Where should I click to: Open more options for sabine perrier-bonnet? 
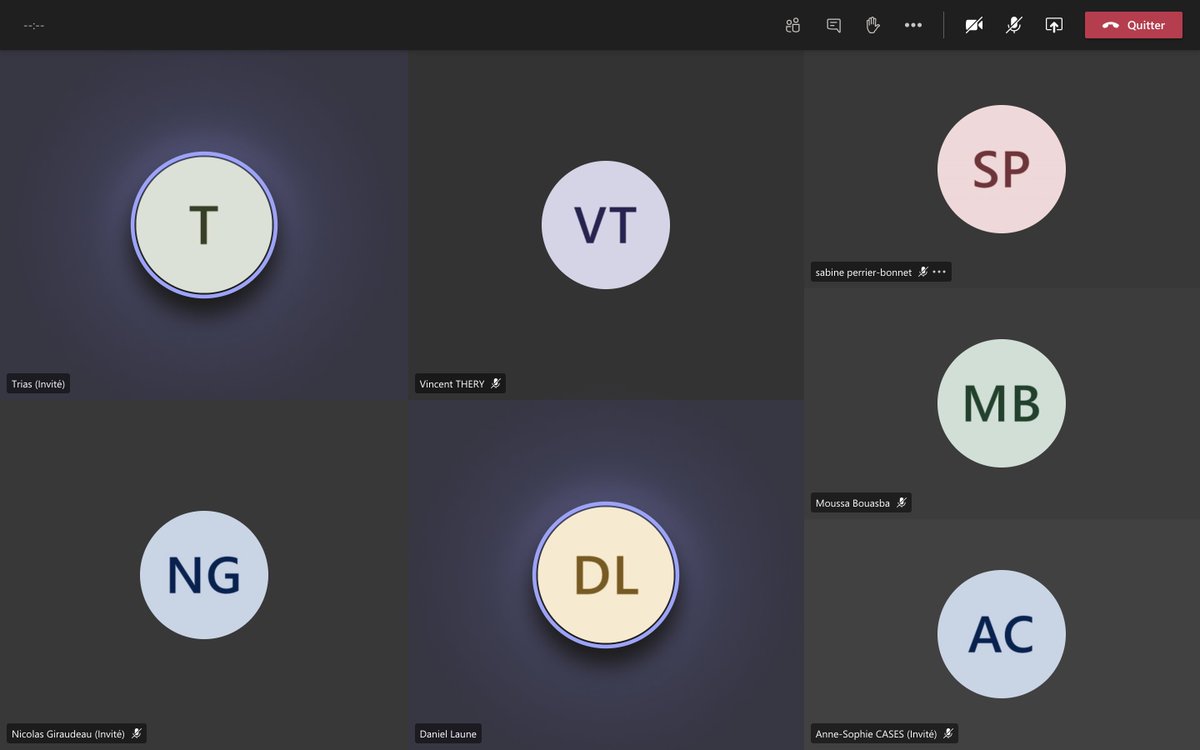point(939,272)
